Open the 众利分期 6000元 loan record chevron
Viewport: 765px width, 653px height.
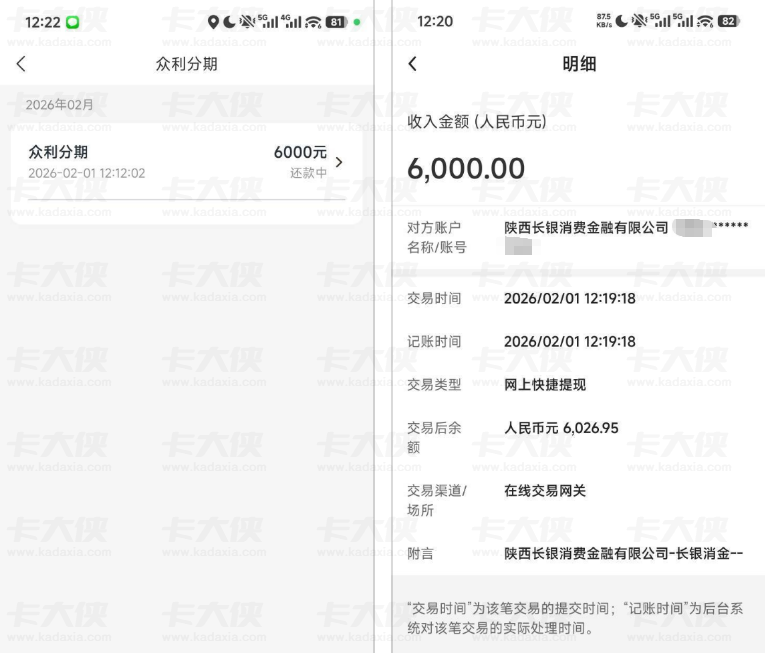pyautogui.click(x=339, y=162)
